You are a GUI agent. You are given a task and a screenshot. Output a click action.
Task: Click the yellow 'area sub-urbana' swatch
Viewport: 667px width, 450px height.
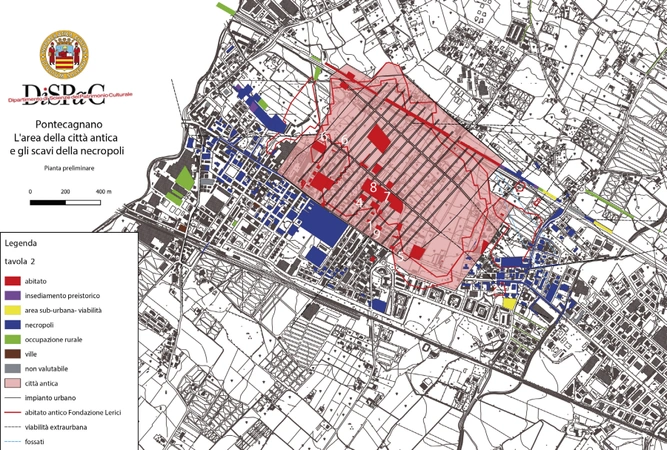click(12, 312)
